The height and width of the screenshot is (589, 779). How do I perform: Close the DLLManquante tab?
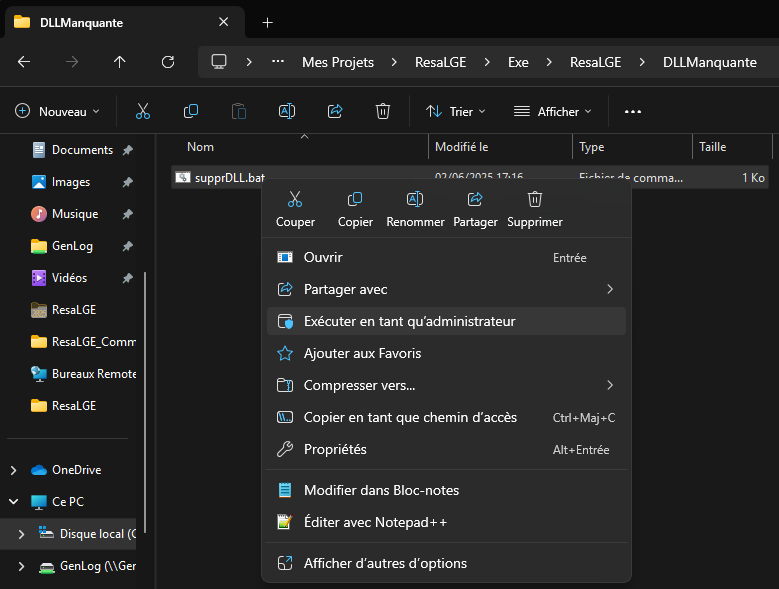pyautogui.click(x=224, y=22)
